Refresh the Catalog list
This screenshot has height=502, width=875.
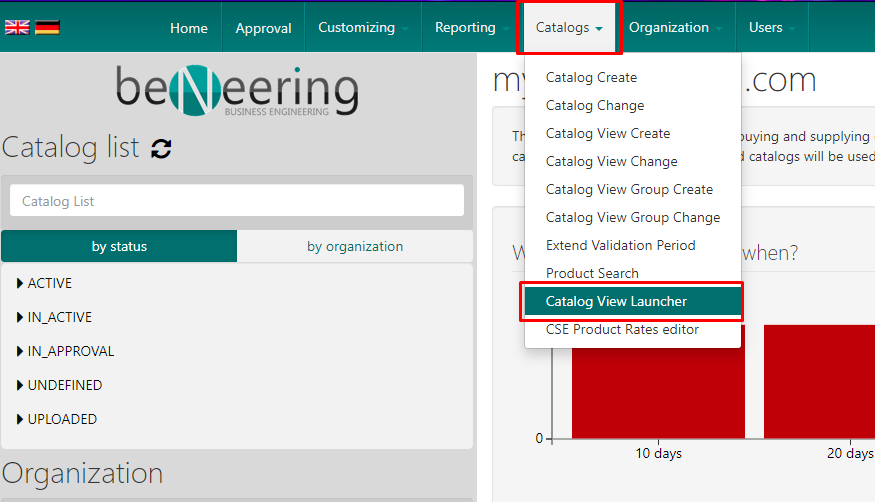161,149
